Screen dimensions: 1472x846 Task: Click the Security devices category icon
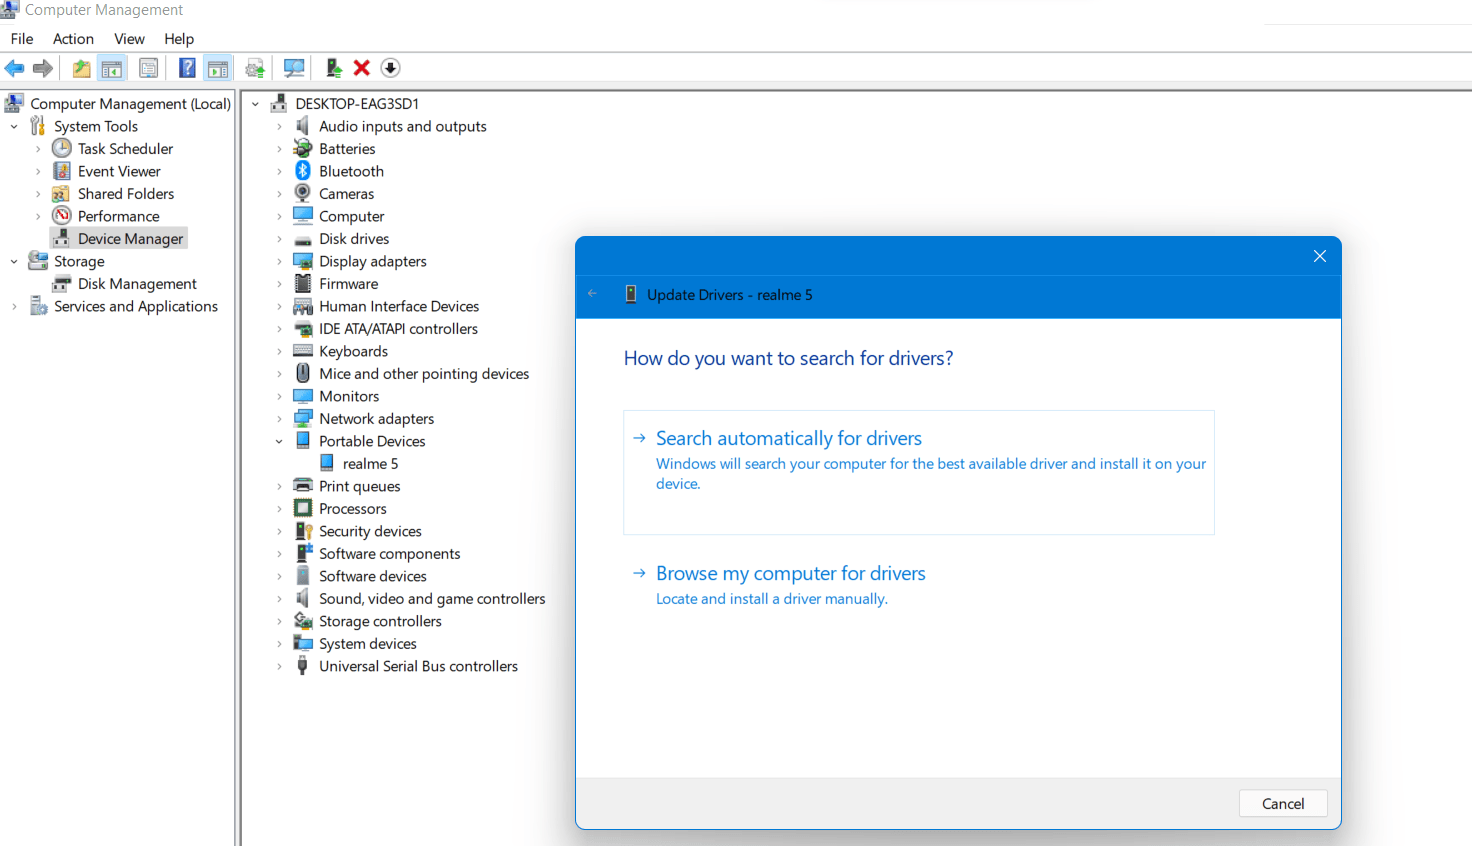(x=304, y=531)
